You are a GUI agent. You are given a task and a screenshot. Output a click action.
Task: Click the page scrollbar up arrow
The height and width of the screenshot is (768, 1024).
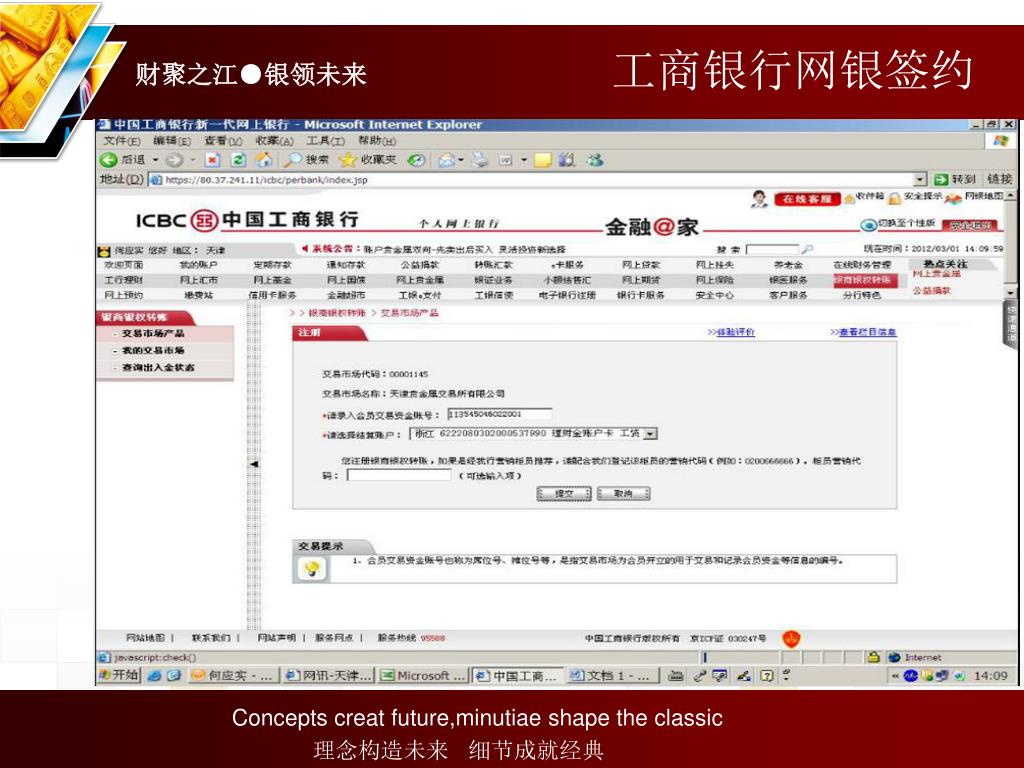(1010, 196)
